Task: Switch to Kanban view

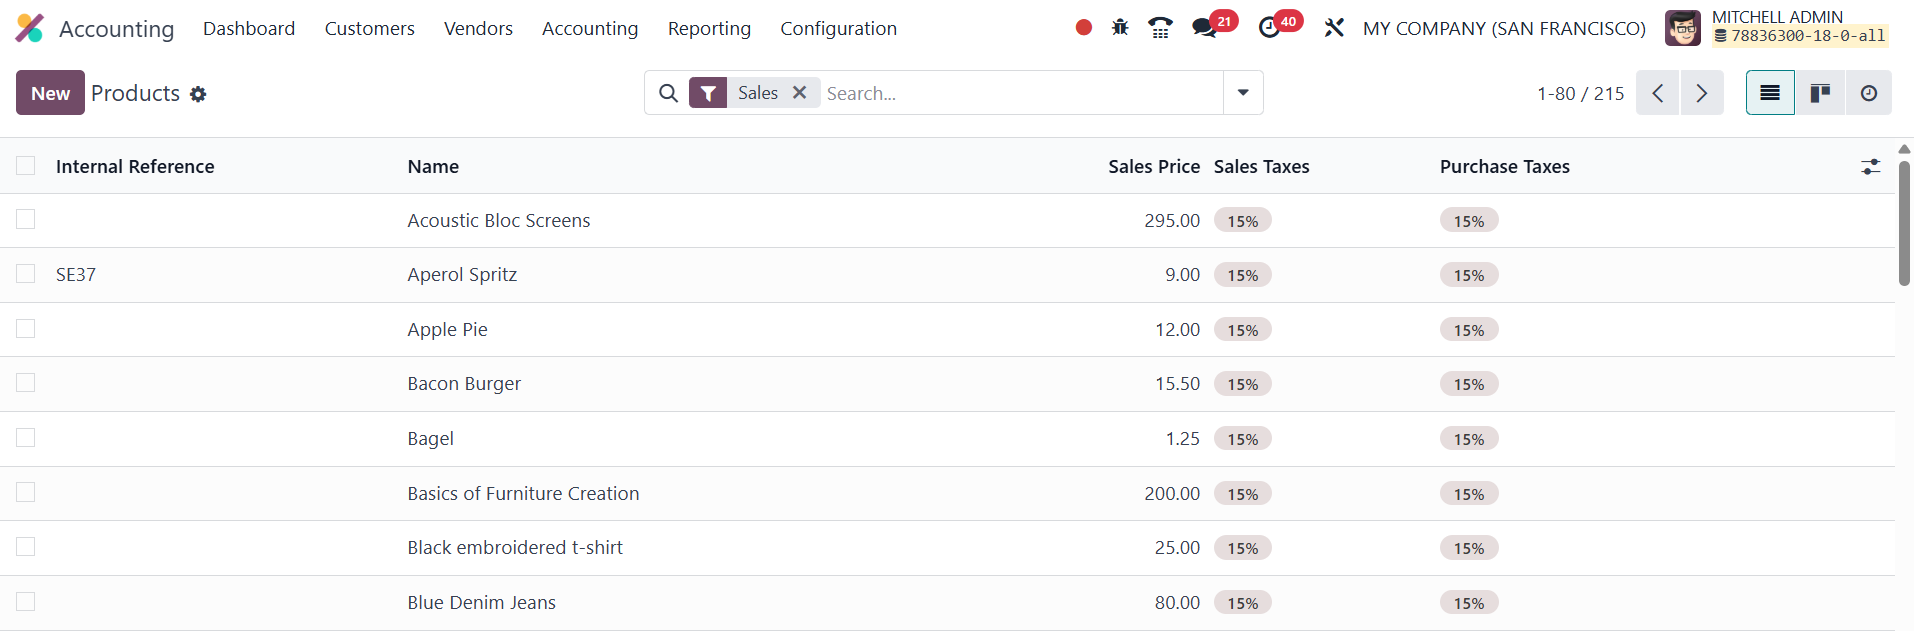Action: 1820,93
